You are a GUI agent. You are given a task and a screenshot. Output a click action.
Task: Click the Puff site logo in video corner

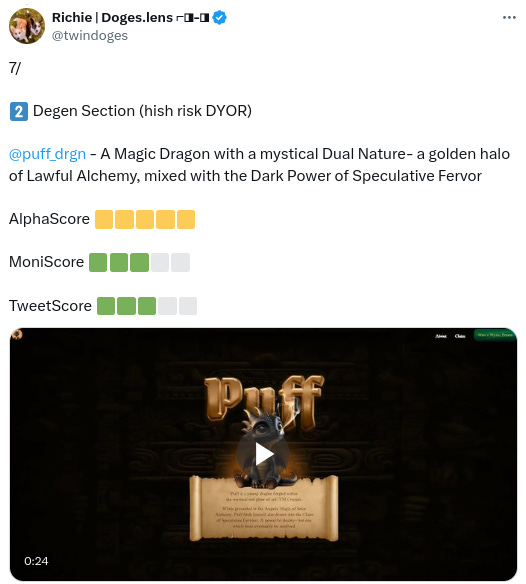coord(17,335)
